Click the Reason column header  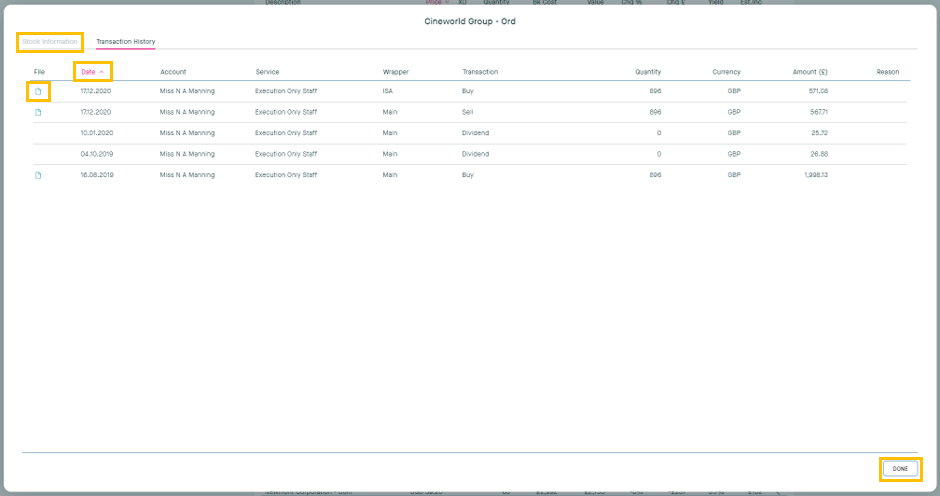point(887,72)
